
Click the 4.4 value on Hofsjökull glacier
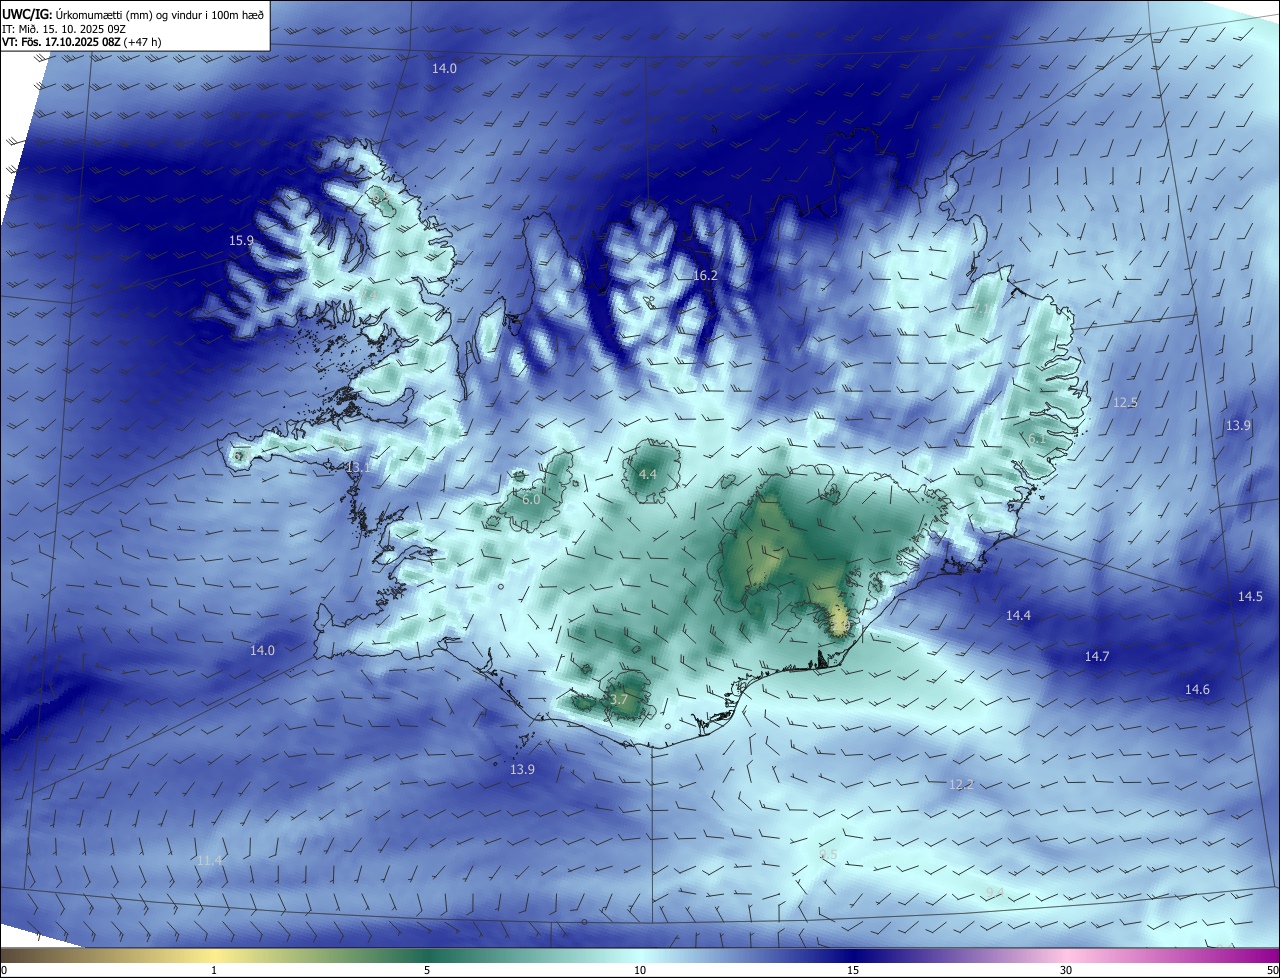click(x=648, y=474)
